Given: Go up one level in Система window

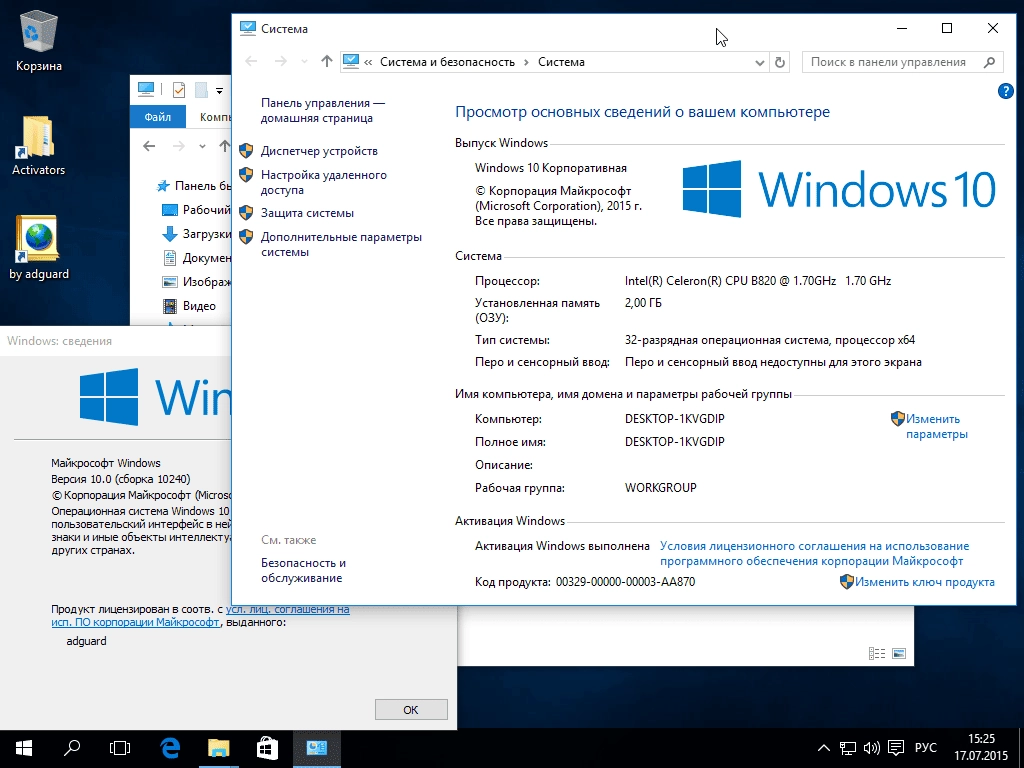Looking at the screenshot, I should [327, 61].
